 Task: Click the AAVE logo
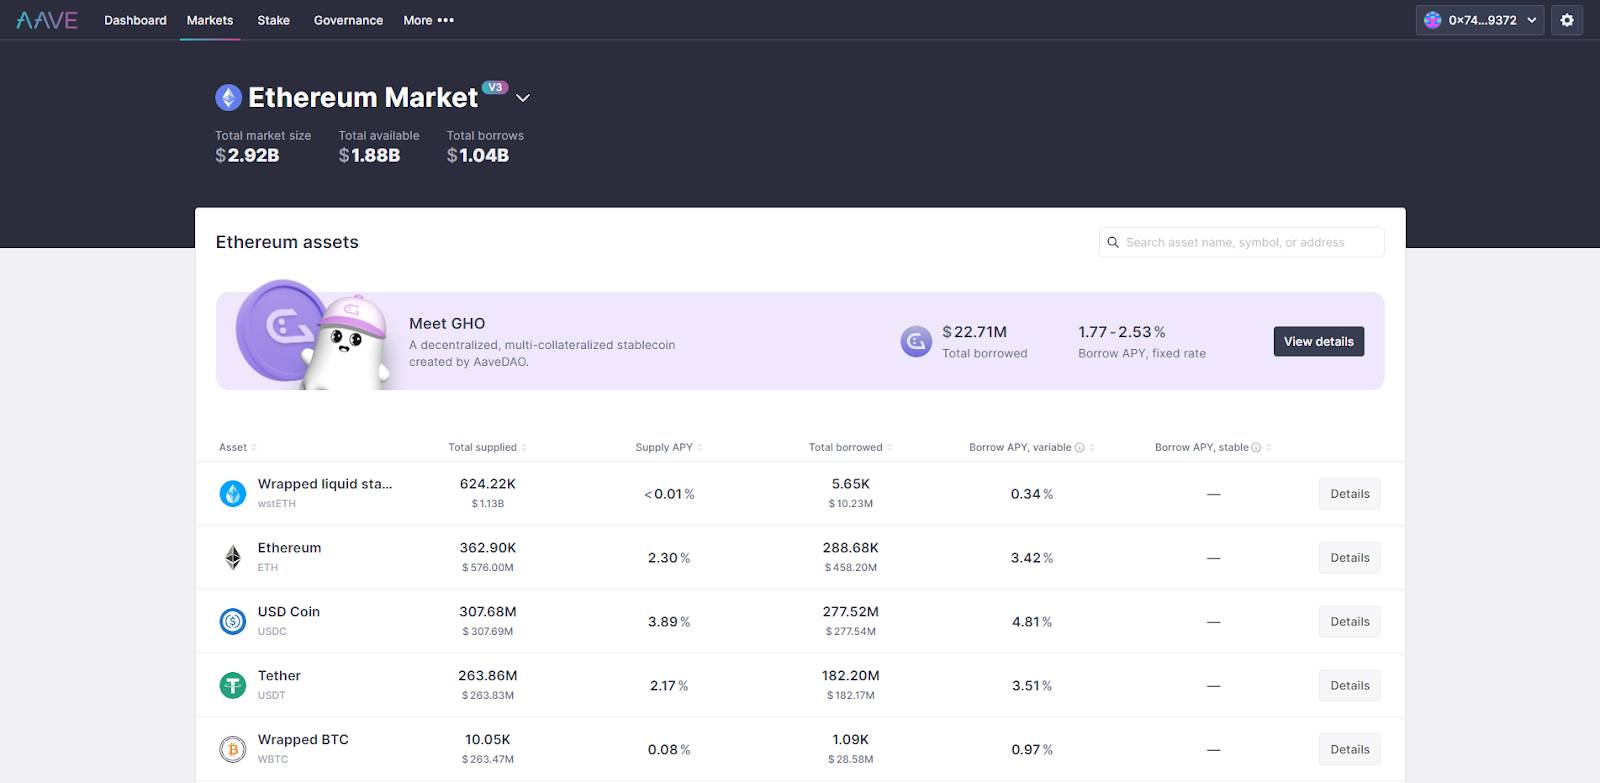point(47,20)
